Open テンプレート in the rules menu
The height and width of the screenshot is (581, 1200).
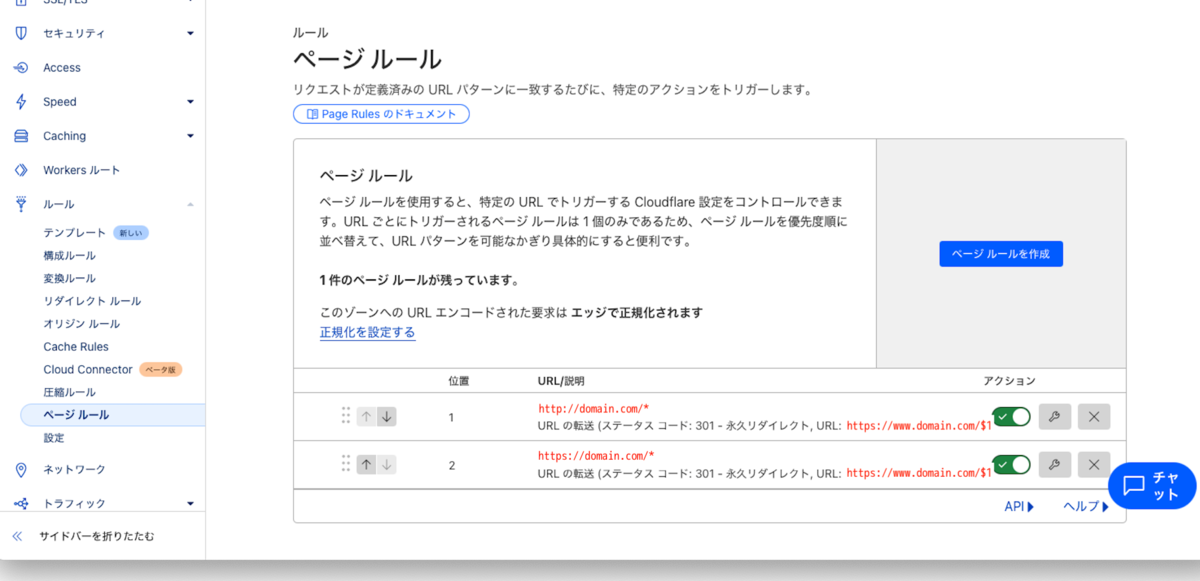coord(75,233)
